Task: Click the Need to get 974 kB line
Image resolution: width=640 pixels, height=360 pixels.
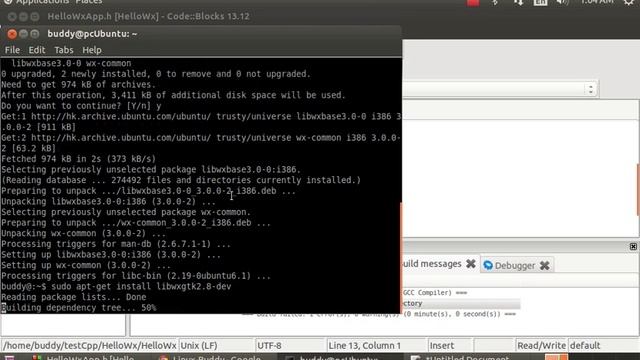Action: click(78, 84)
